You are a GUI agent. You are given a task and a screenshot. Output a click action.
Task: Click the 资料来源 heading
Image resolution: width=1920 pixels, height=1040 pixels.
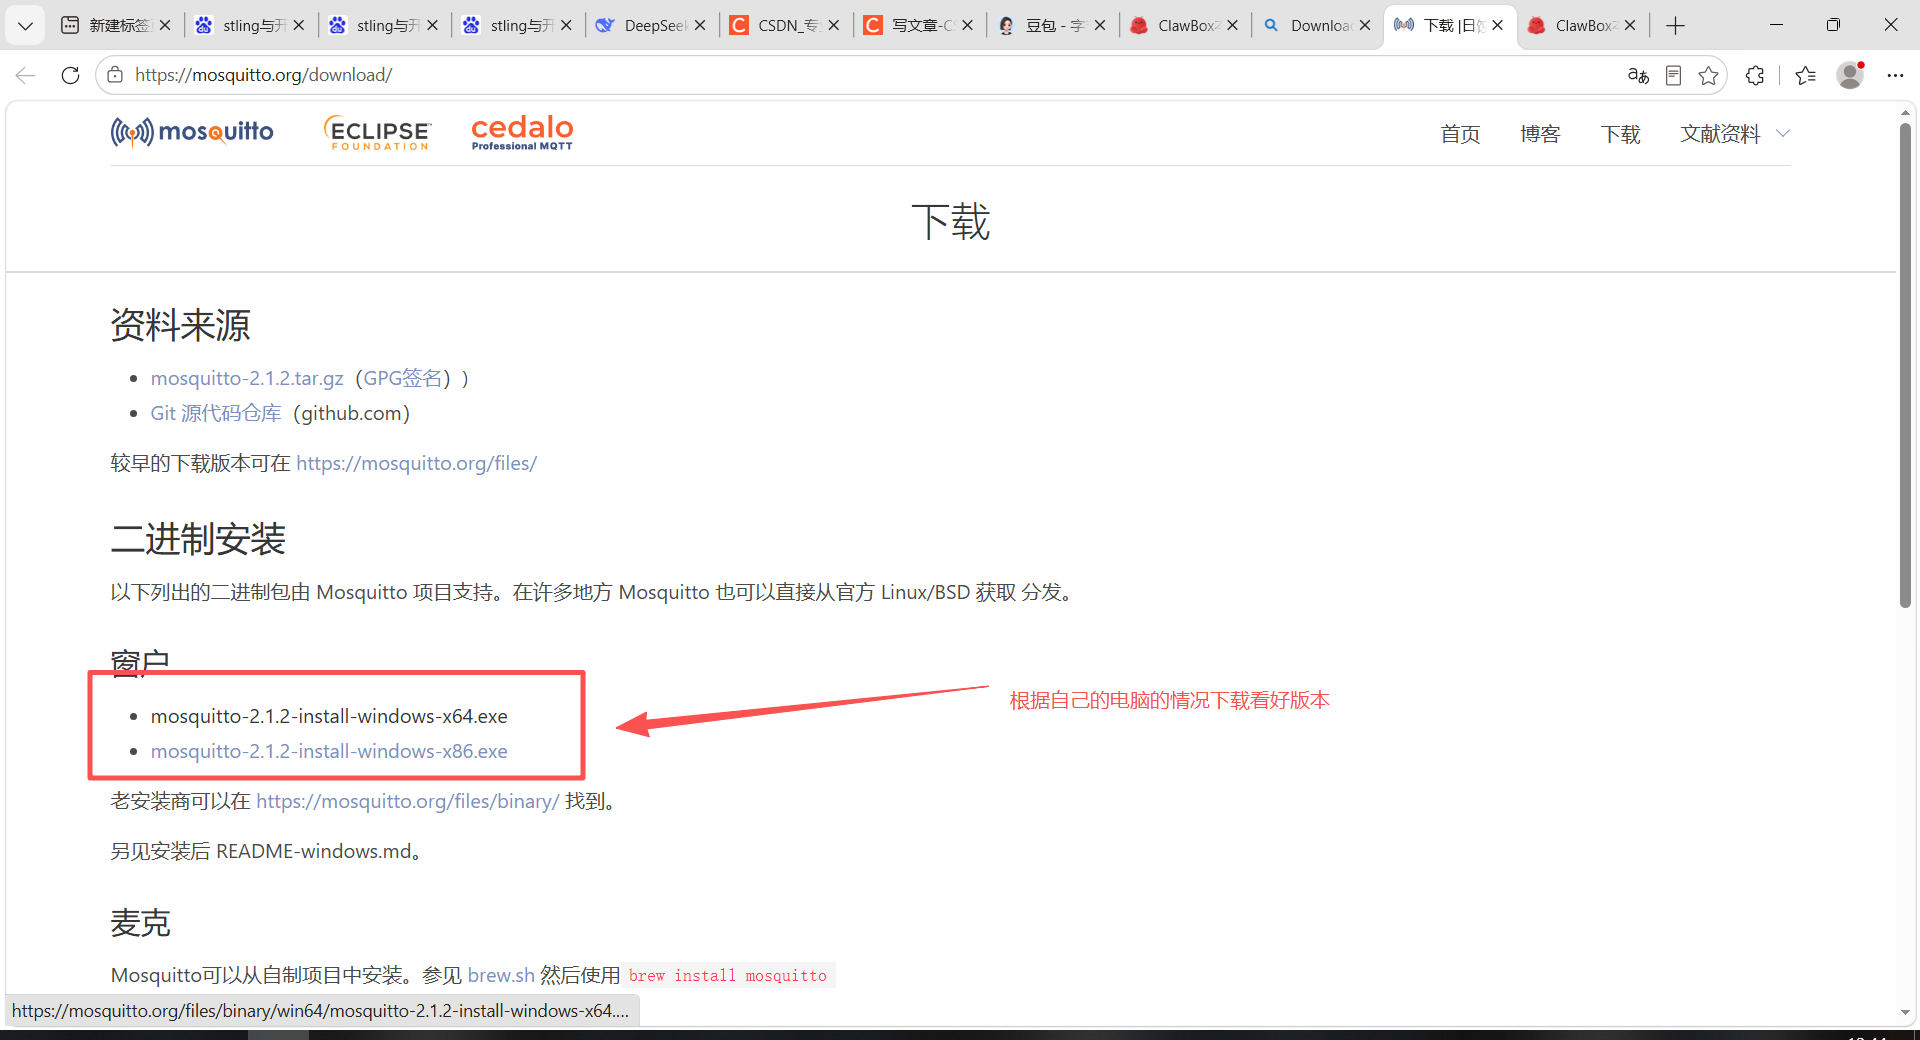(x=180, y=325)
